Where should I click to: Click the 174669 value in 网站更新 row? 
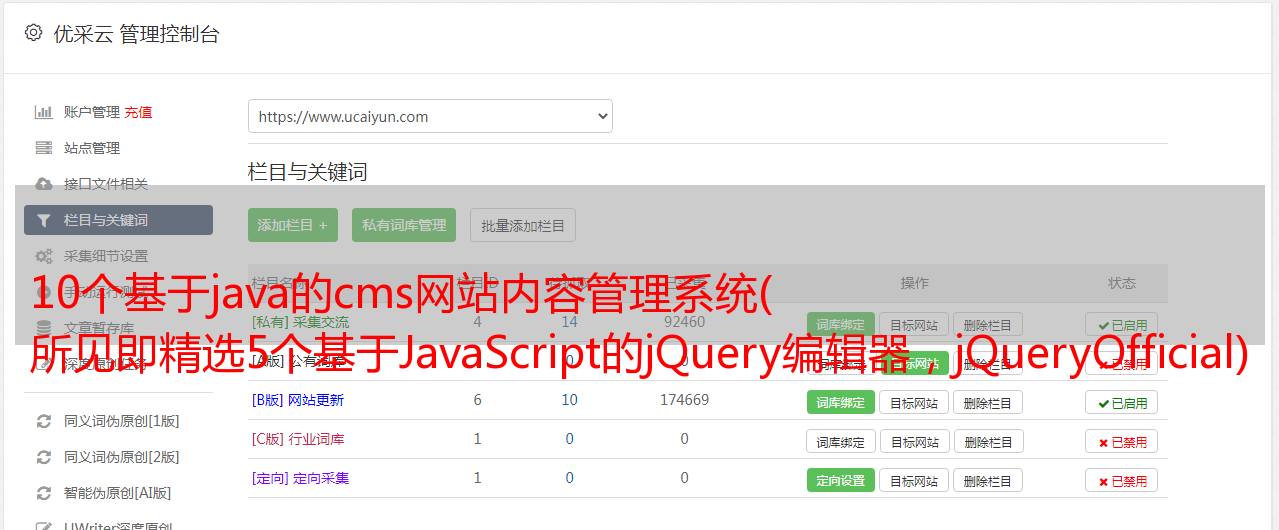pyautogui.click(x=684, y=400)
